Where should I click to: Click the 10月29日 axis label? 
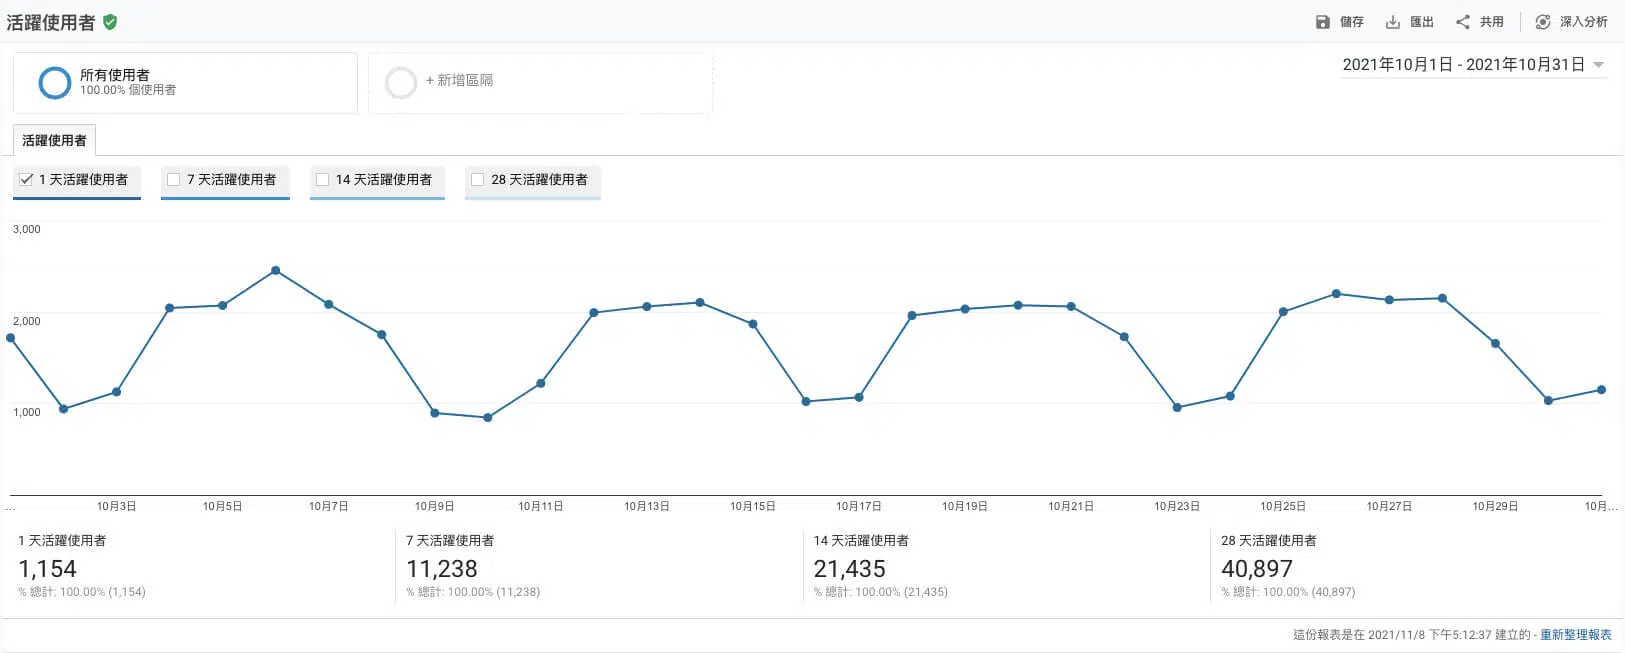1495,507
